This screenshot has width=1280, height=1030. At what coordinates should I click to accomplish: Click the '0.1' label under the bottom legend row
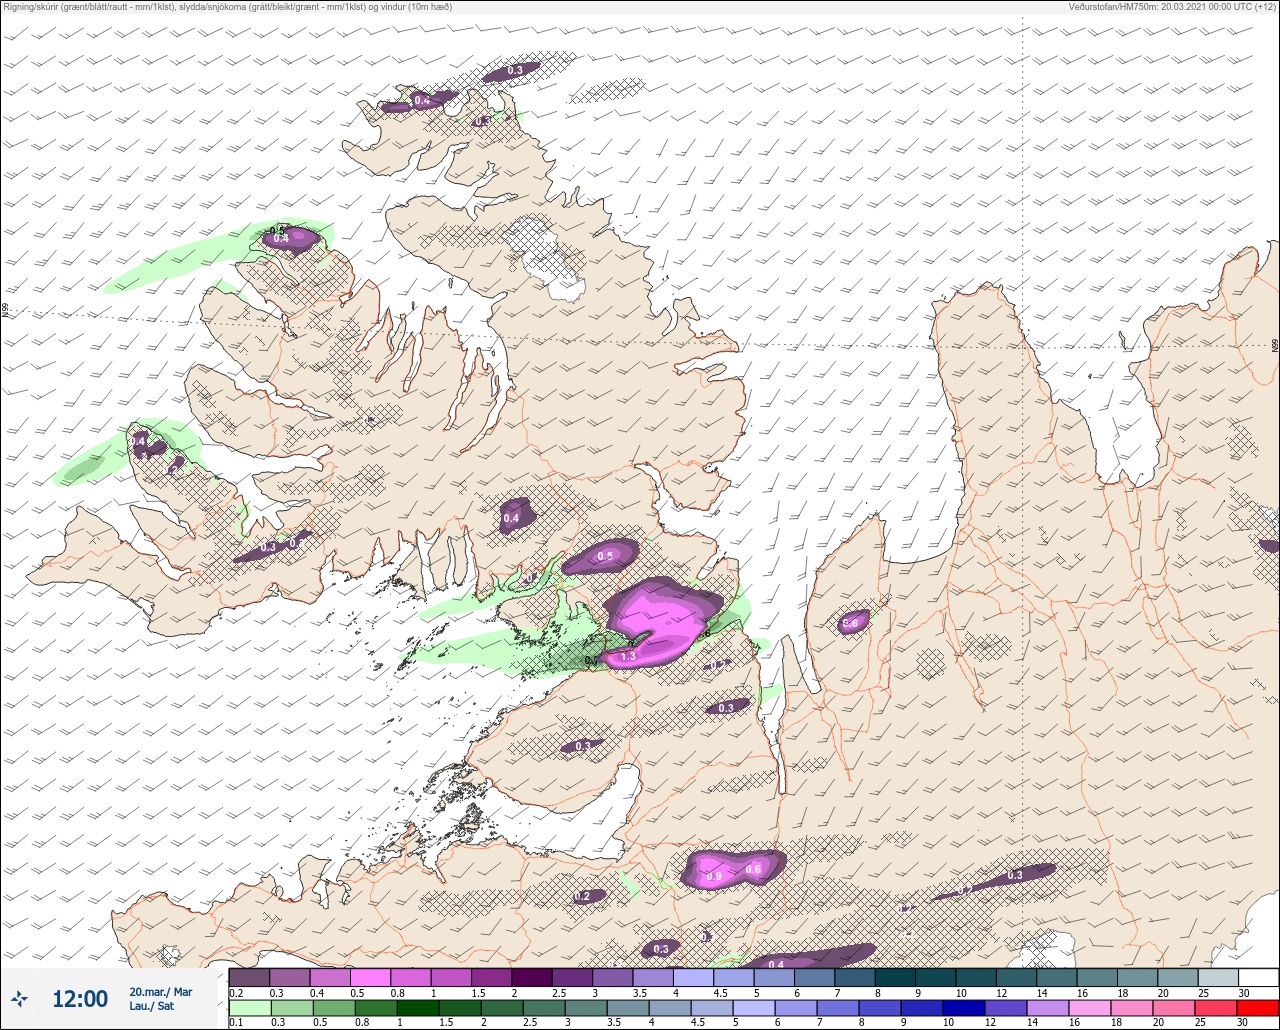(236, 1022)
